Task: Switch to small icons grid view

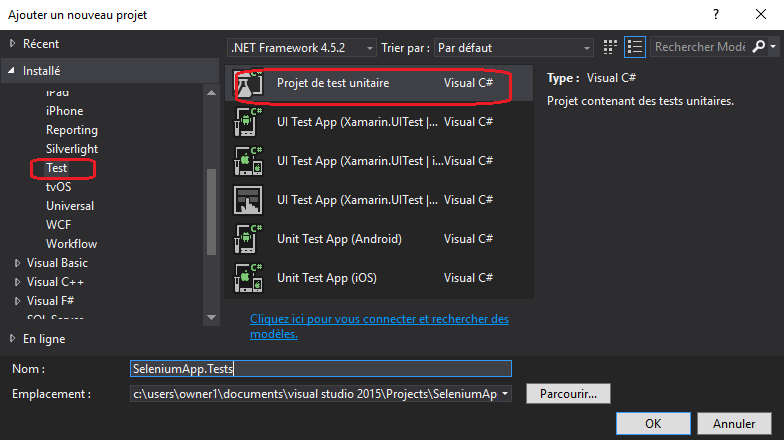Action: 612,47
